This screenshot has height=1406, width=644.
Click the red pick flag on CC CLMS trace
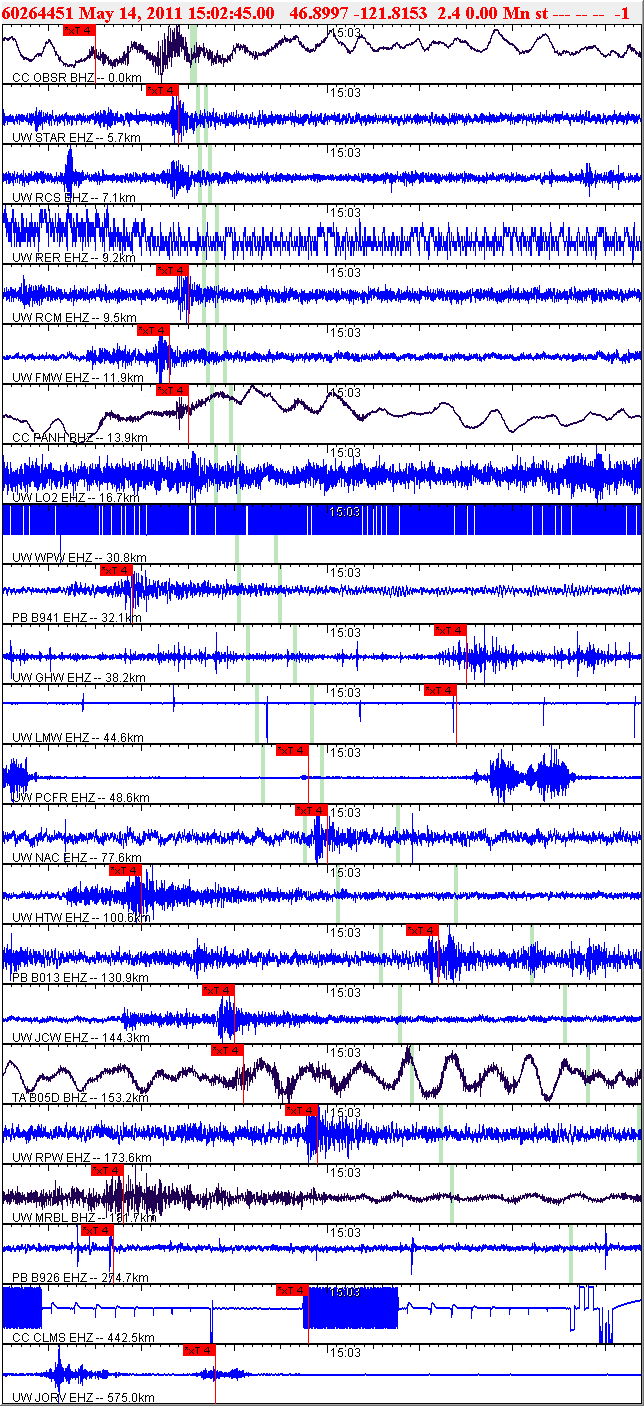[291, 1290]
